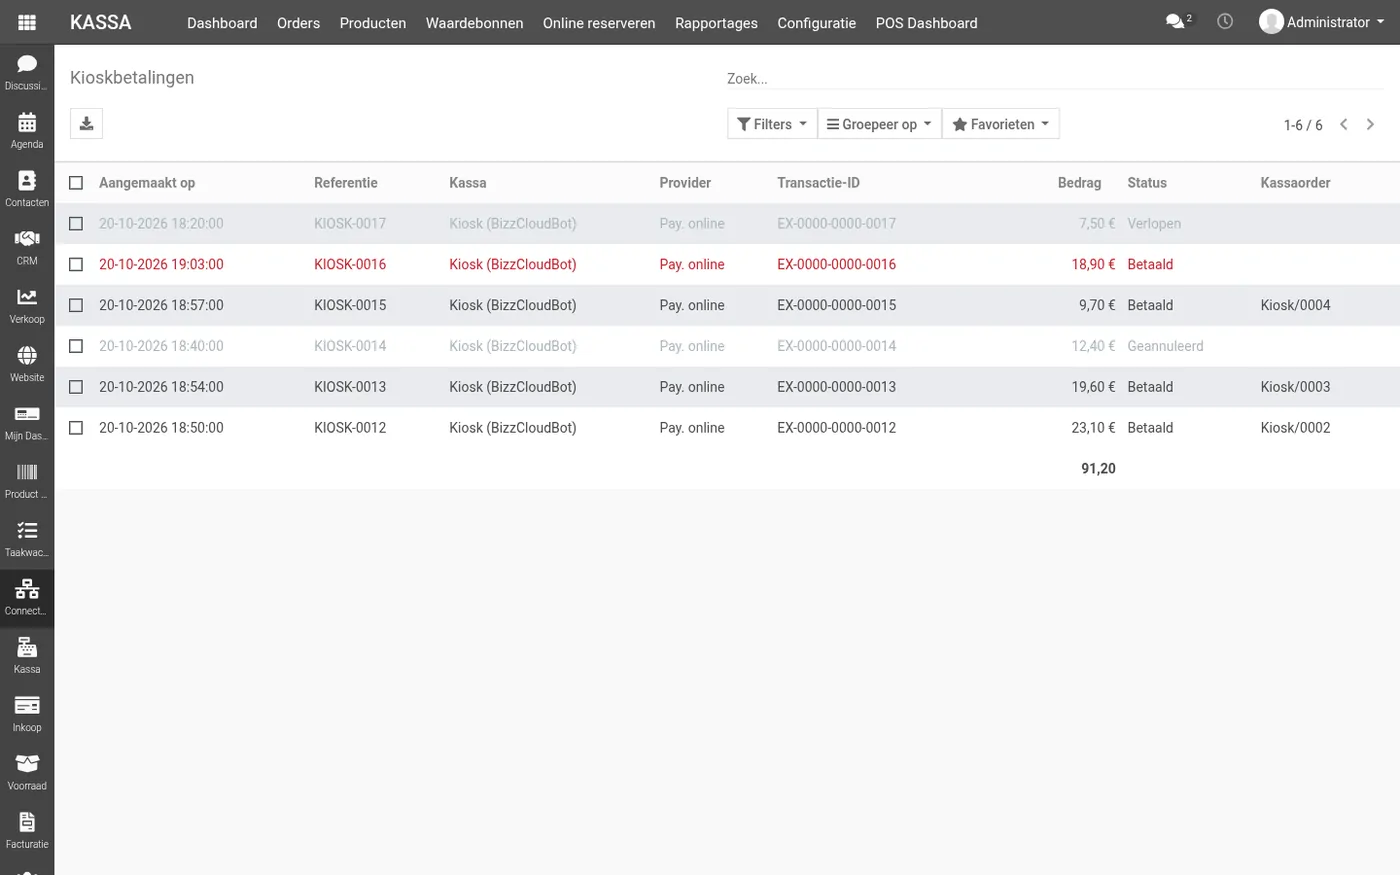The width and height of the screenshot is (1400, 875).
Task: Click the export download icon button
Action: click(86, 123)
